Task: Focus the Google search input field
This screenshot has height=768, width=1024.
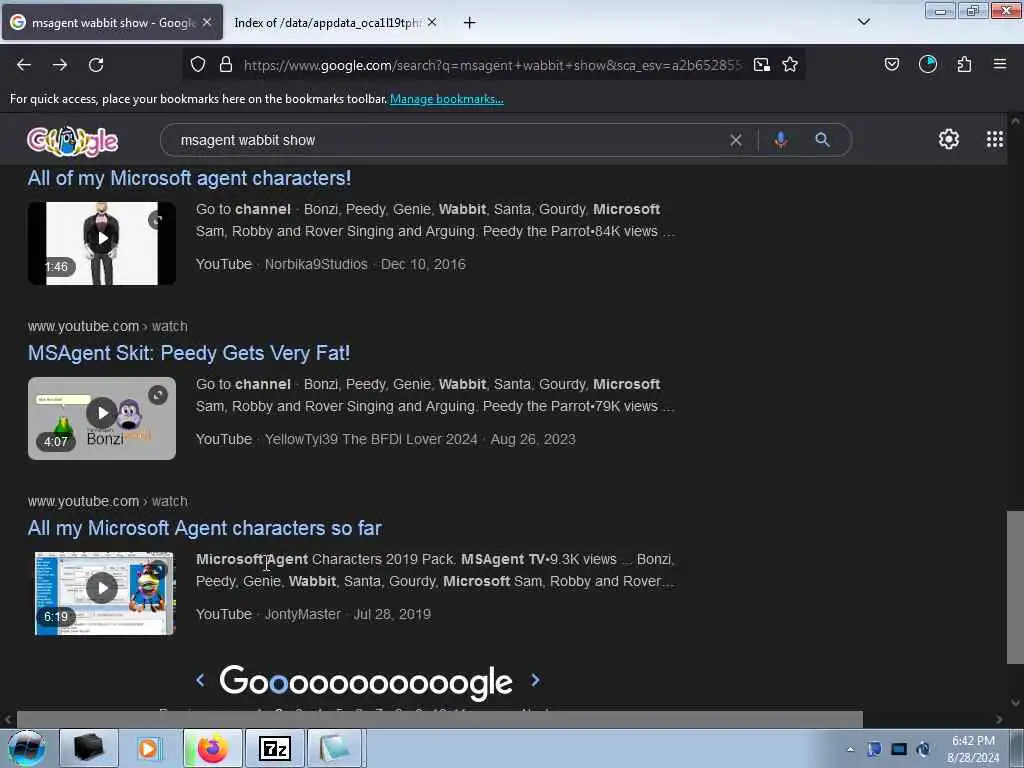Action: tap(451, 140)
